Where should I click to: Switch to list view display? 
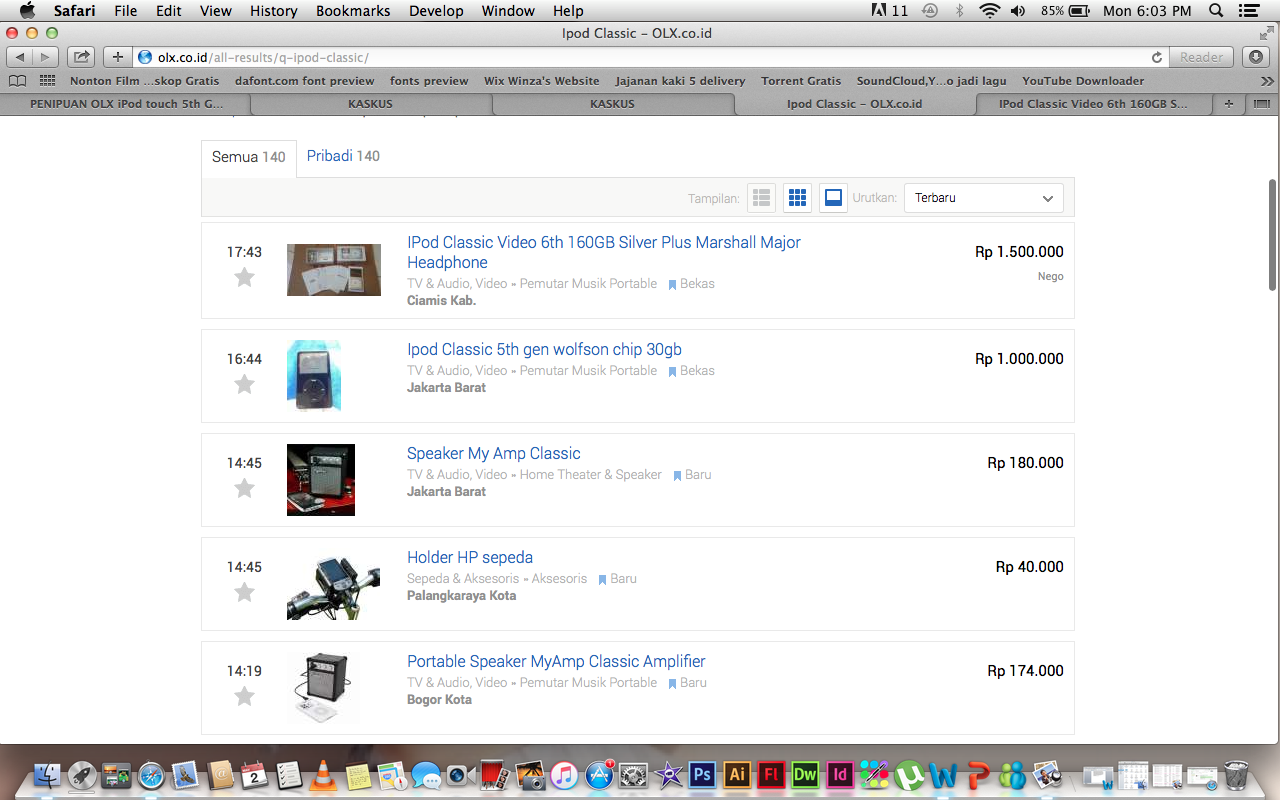pyautogui.click(x=762, y=198)
